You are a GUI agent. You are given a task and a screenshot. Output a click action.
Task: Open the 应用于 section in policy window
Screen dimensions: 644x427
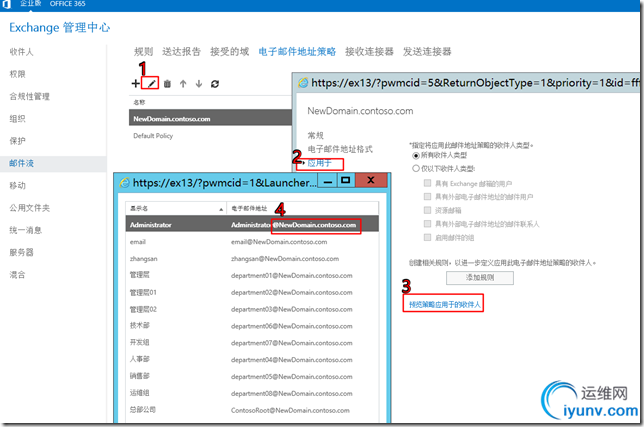tap(319, 163)
